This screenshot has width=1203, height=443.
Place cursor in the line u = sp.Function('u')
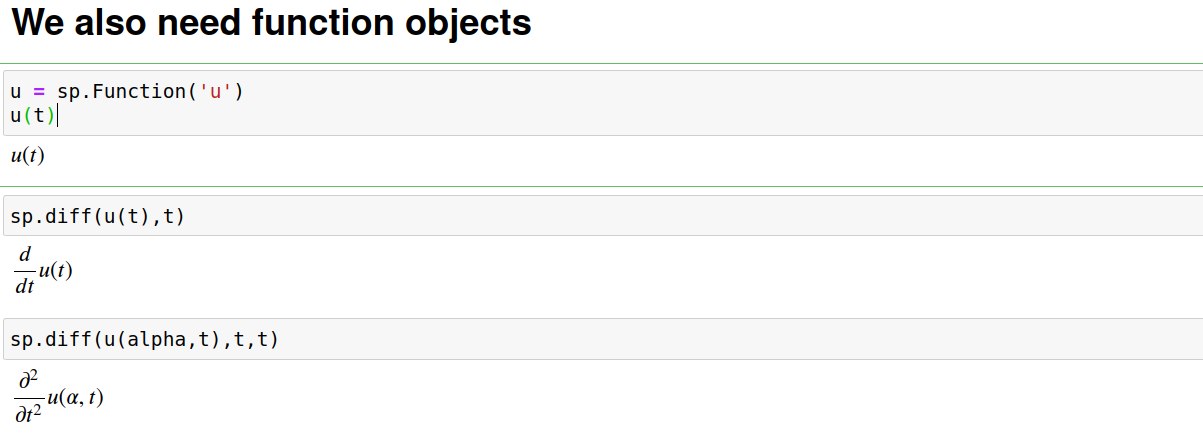point(127,92)
